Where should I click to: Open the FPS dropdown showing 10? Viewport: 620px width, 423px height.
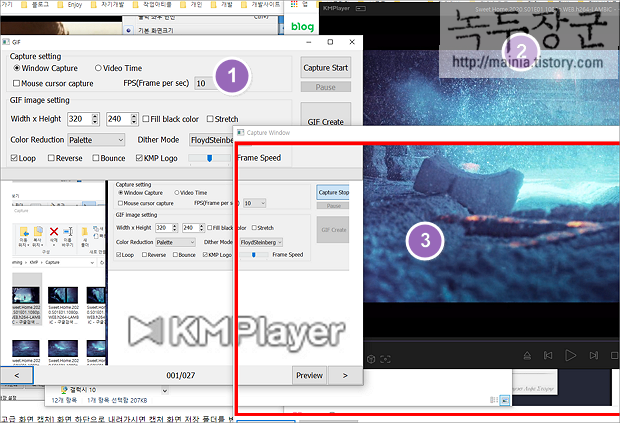[x=206, y=83]
